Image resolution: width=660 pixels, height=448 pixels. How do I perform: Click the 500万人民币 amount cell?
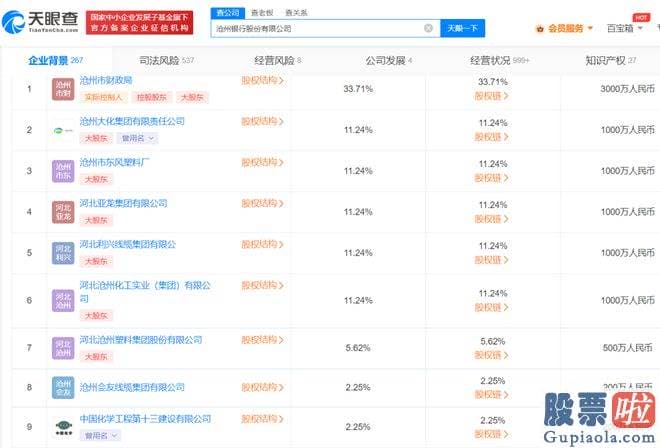pyautogui.click(x=627, y=348)
